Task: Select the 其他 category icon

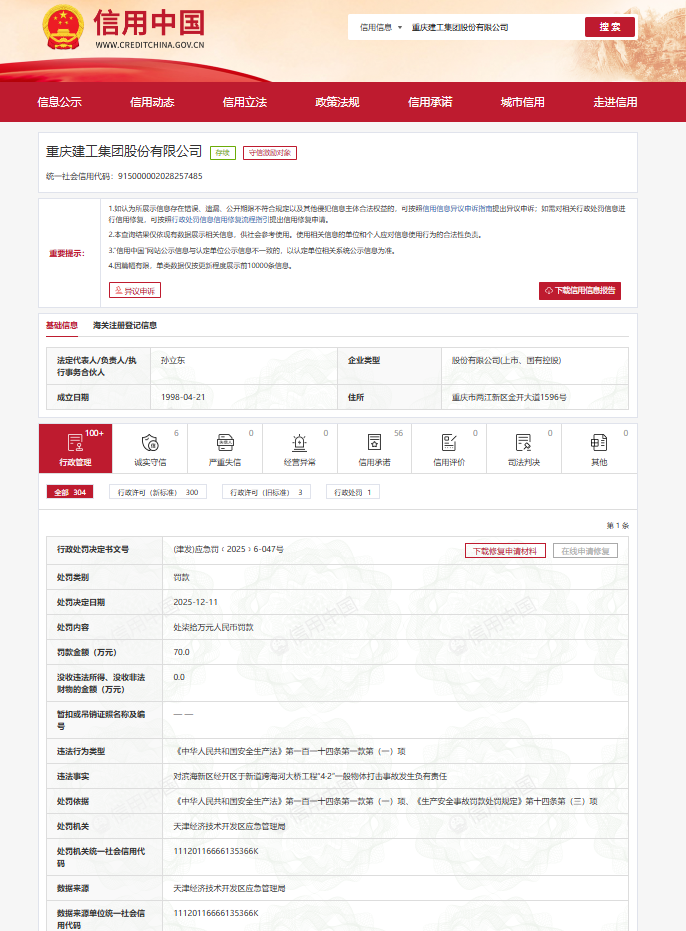Action: [598, 443]
